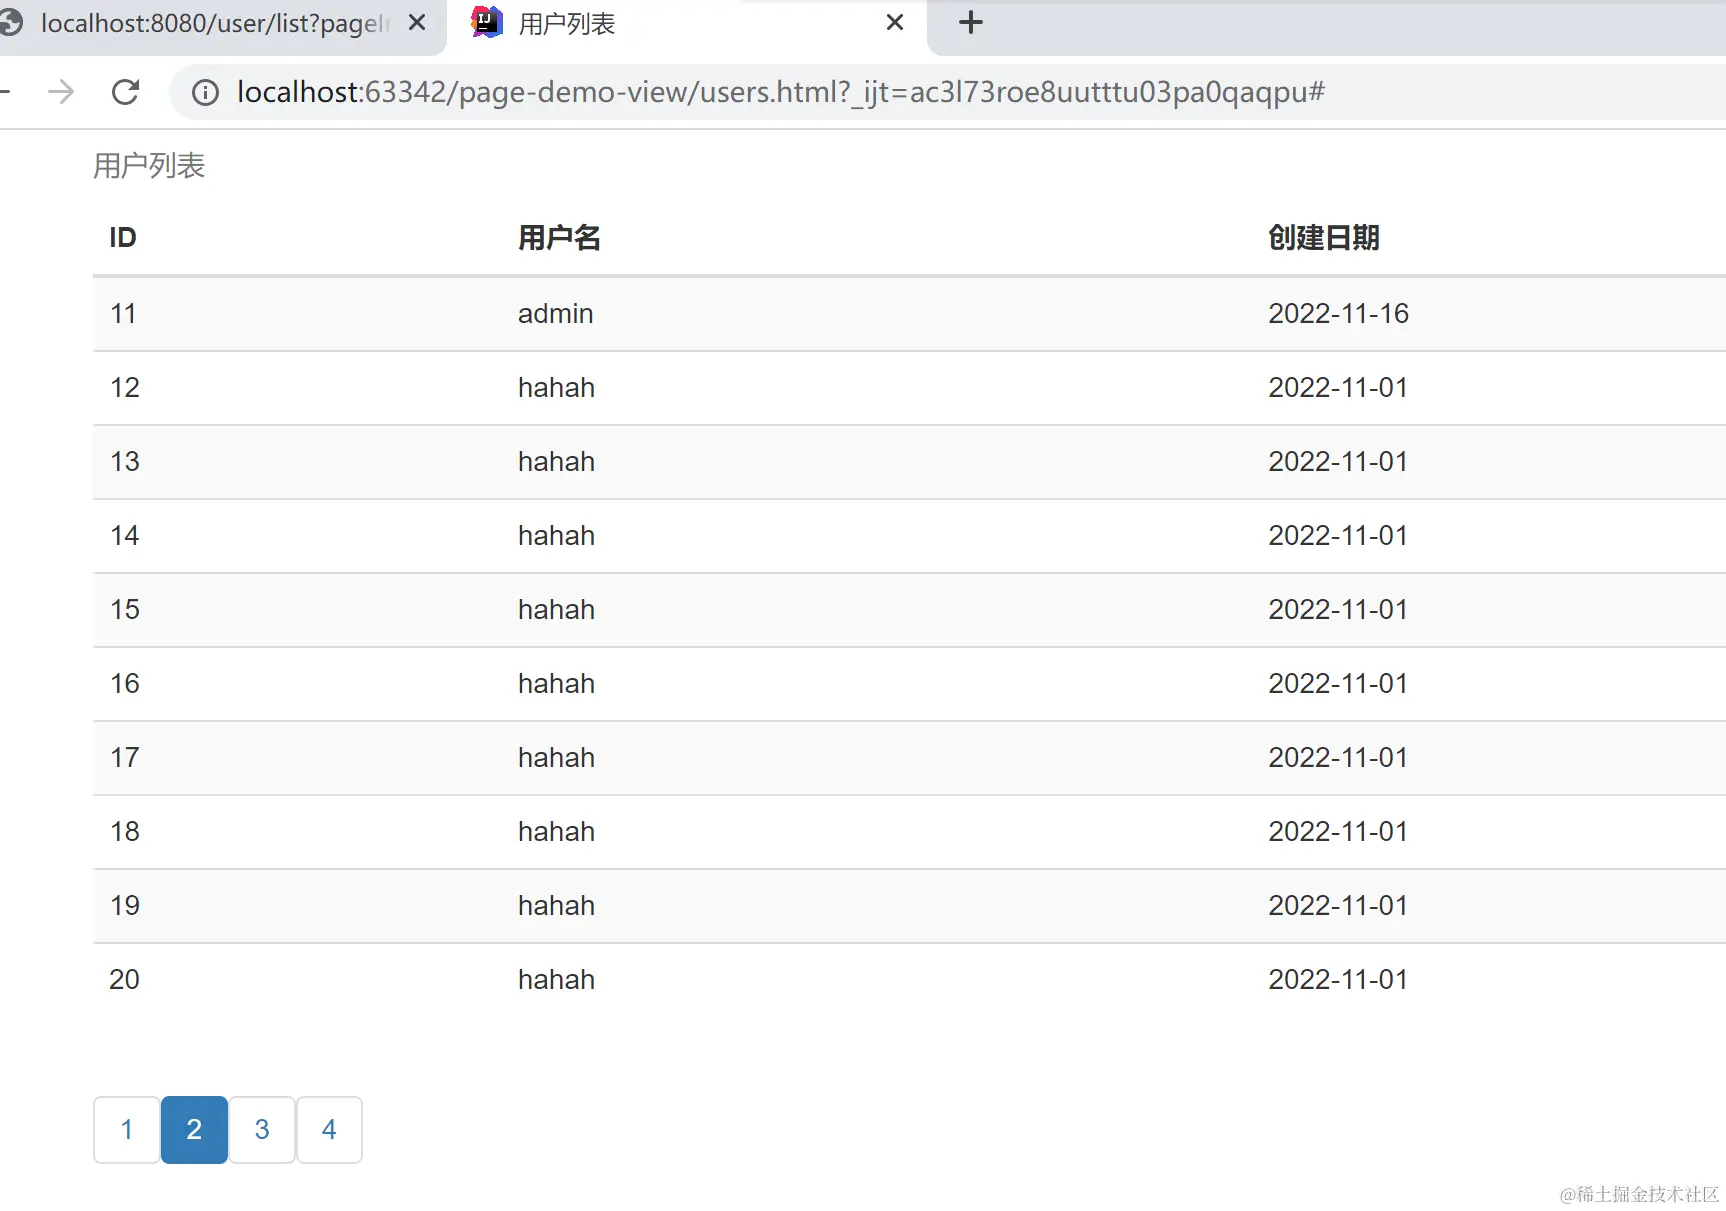
Task: Click the active page 2 button
Action: tap(194, 1130)
